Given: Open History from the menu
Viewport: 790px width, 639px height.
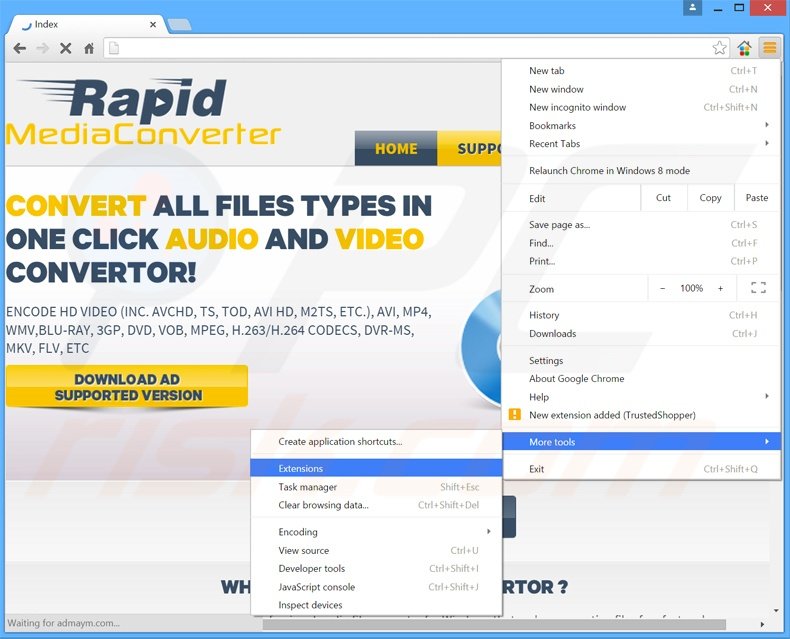Looking at the screenshot, I should (x=641, y=315).
